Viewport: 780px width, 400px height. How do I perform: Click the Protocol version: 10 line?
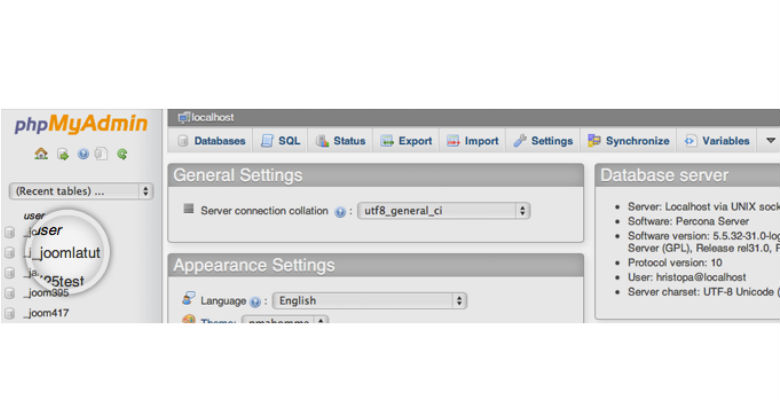[675, 263]
